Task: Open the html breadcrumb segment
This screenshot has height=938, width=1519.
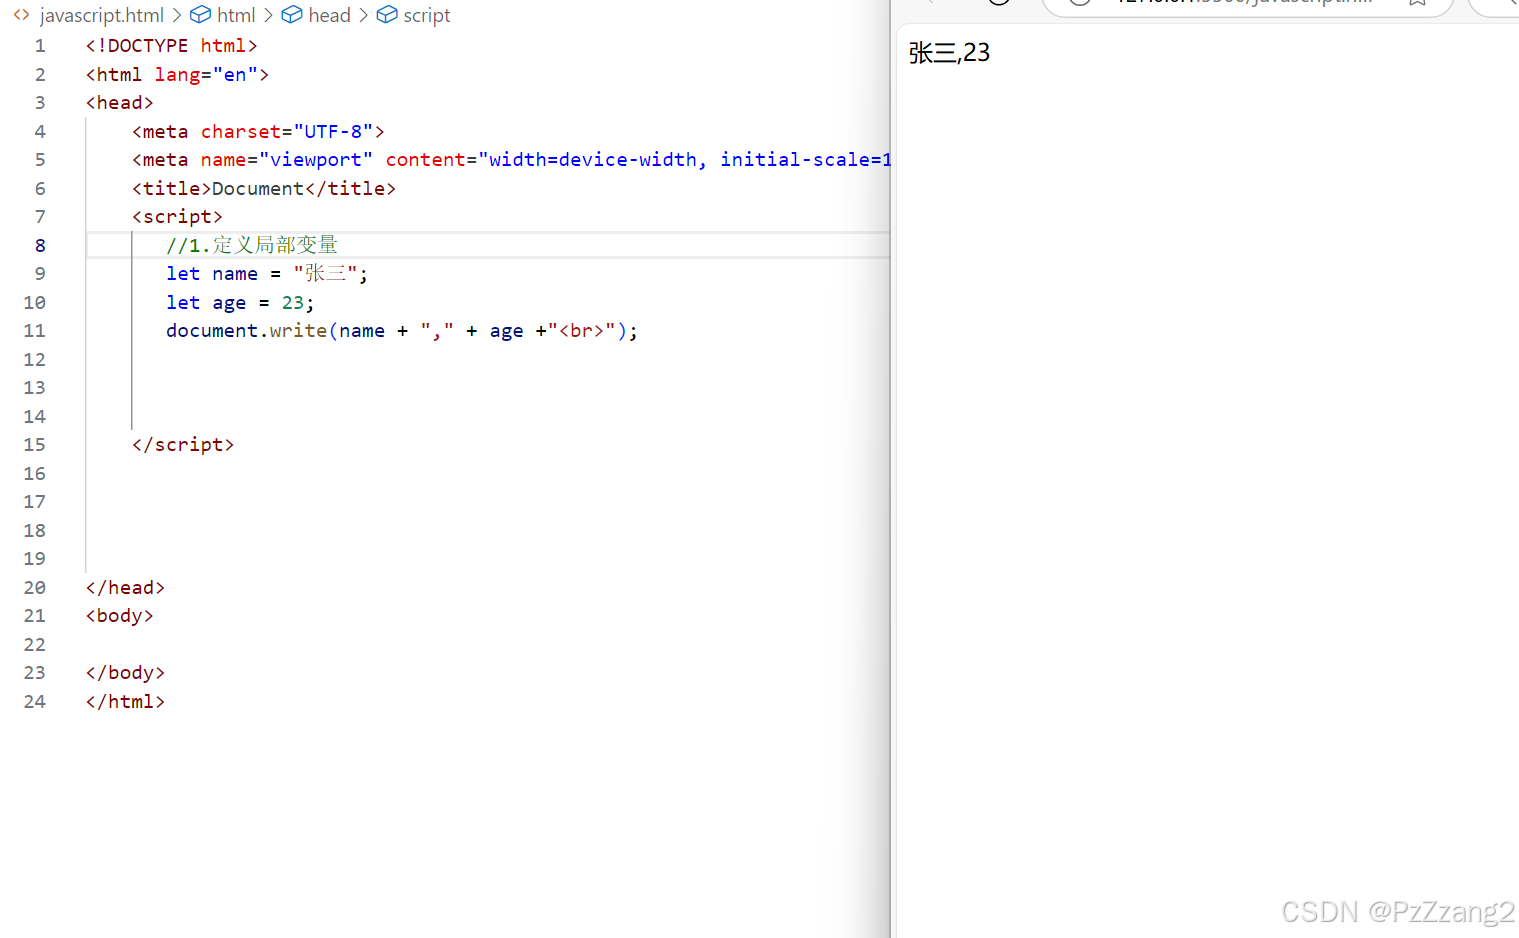Action: pos(236,15)
